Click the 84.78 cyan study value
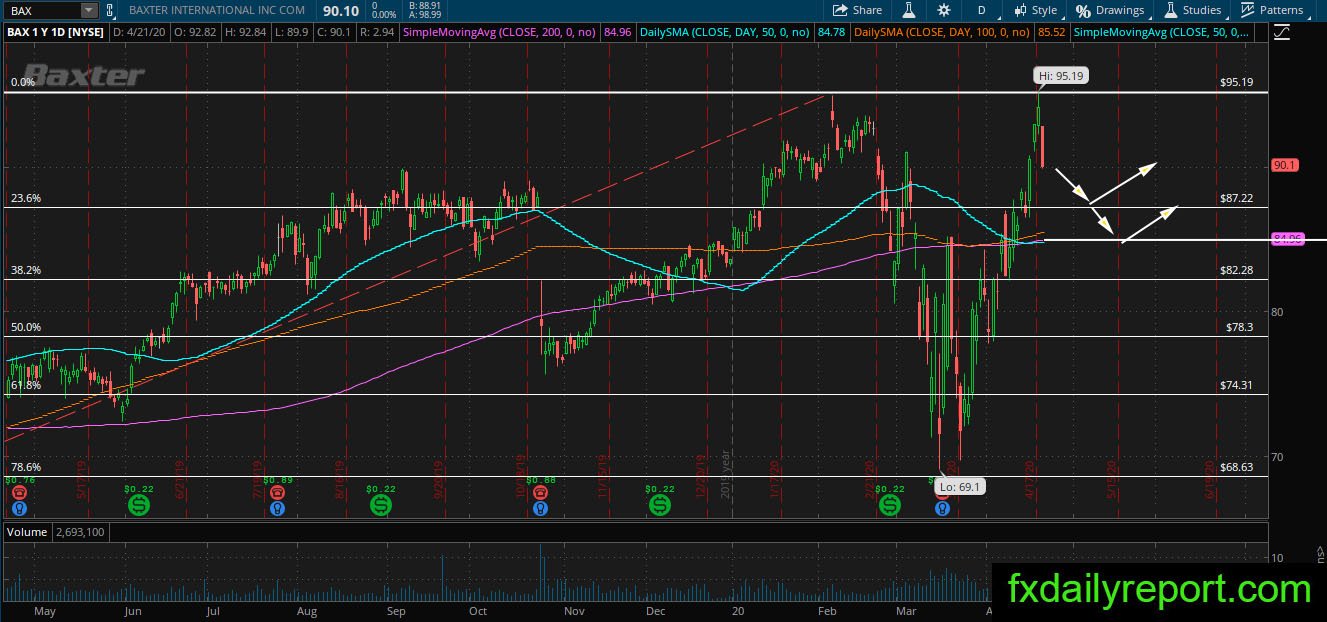1327x622 pixels. (831, 32)
